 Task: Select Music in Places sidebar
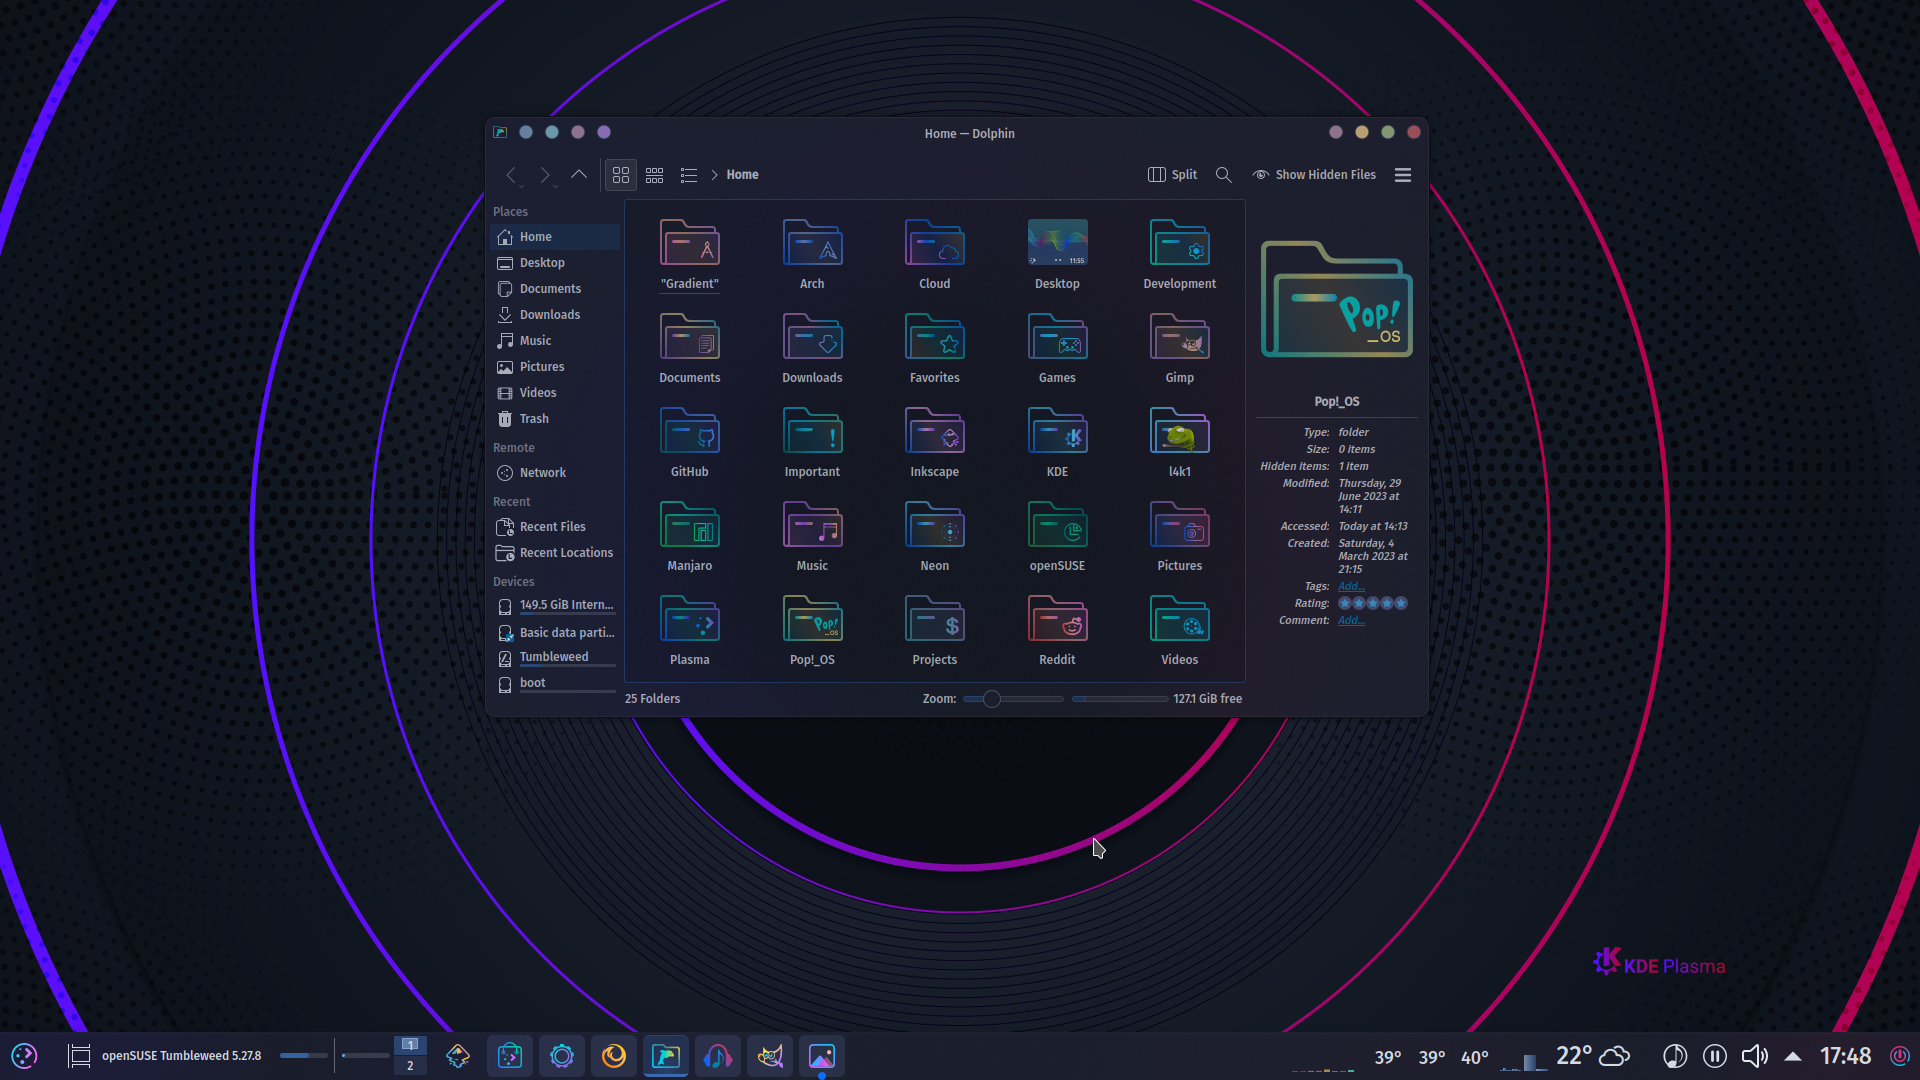pos(556,341)
